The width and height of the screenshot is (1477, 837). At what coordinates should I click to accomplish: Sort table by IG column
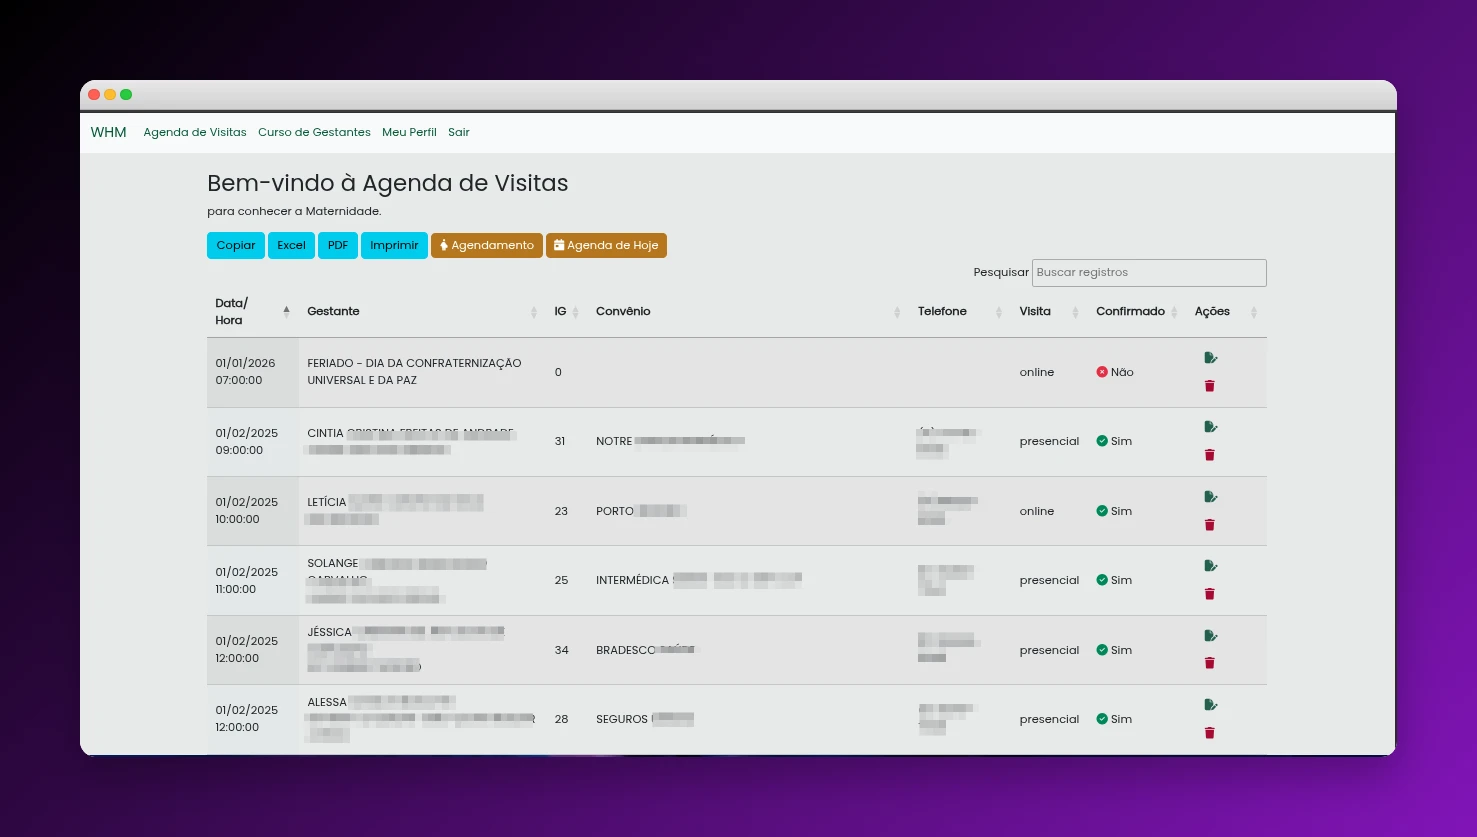tap(567, 312)
